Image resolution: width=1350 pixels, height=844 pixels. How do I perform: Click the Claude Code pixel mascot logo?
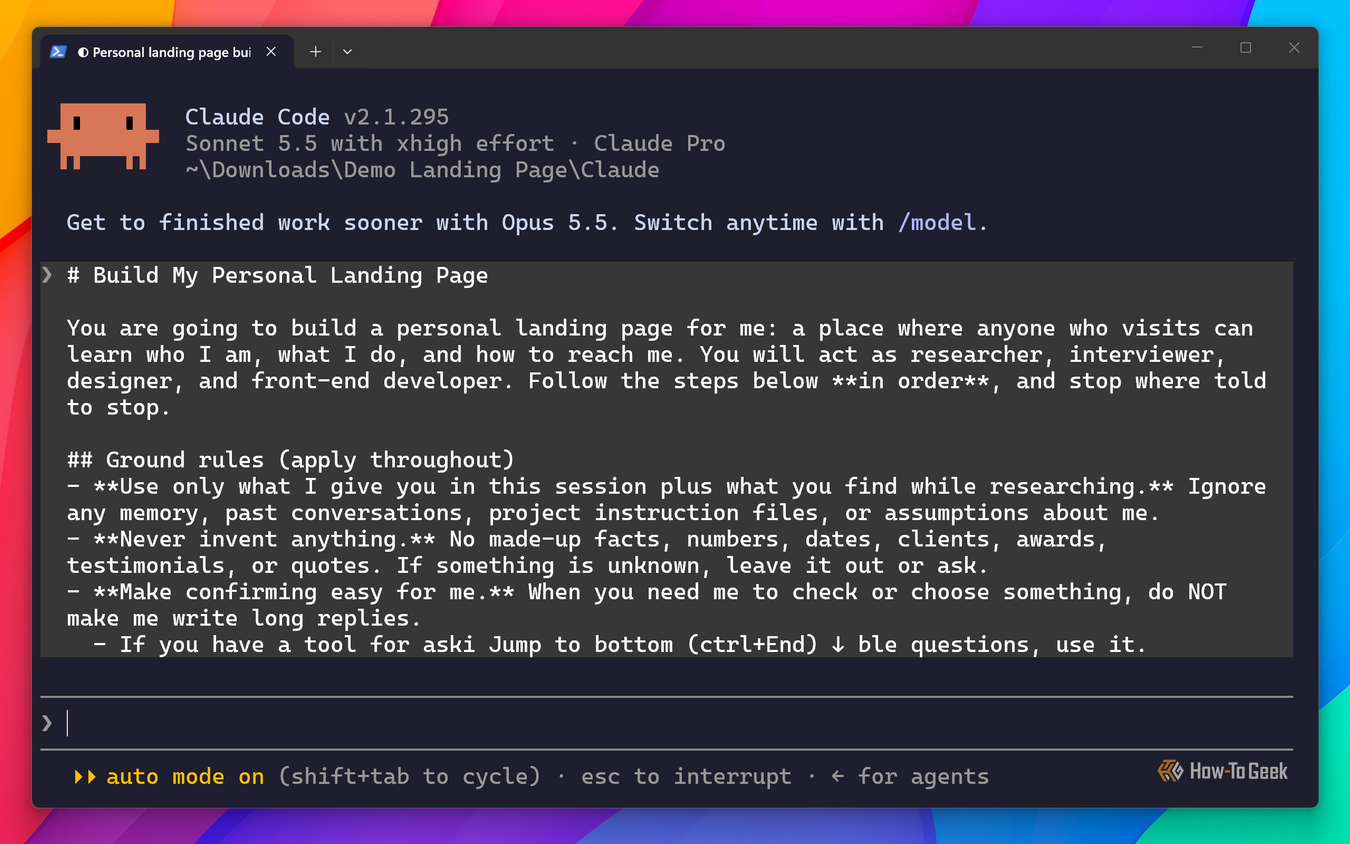[x=103, y=136]
